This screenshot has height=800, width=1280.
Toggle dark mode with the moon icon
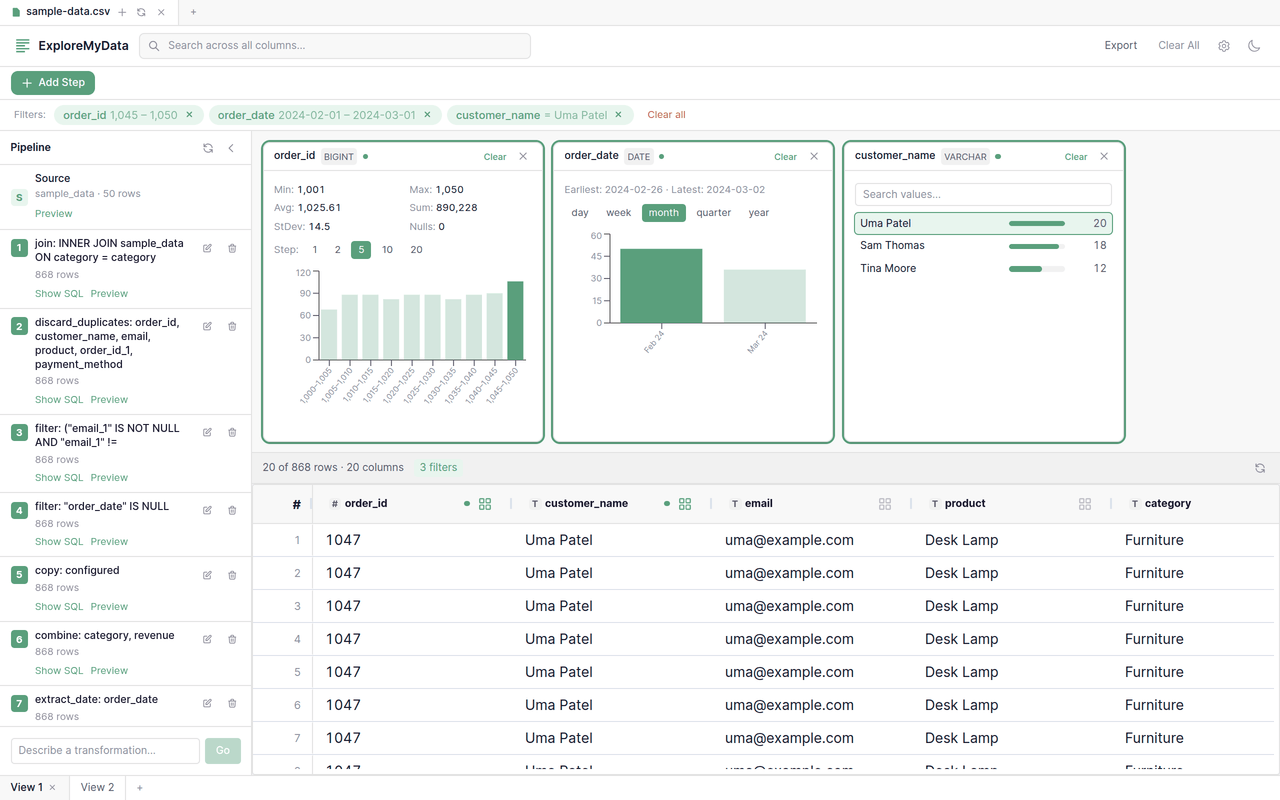coord(1254,45)
